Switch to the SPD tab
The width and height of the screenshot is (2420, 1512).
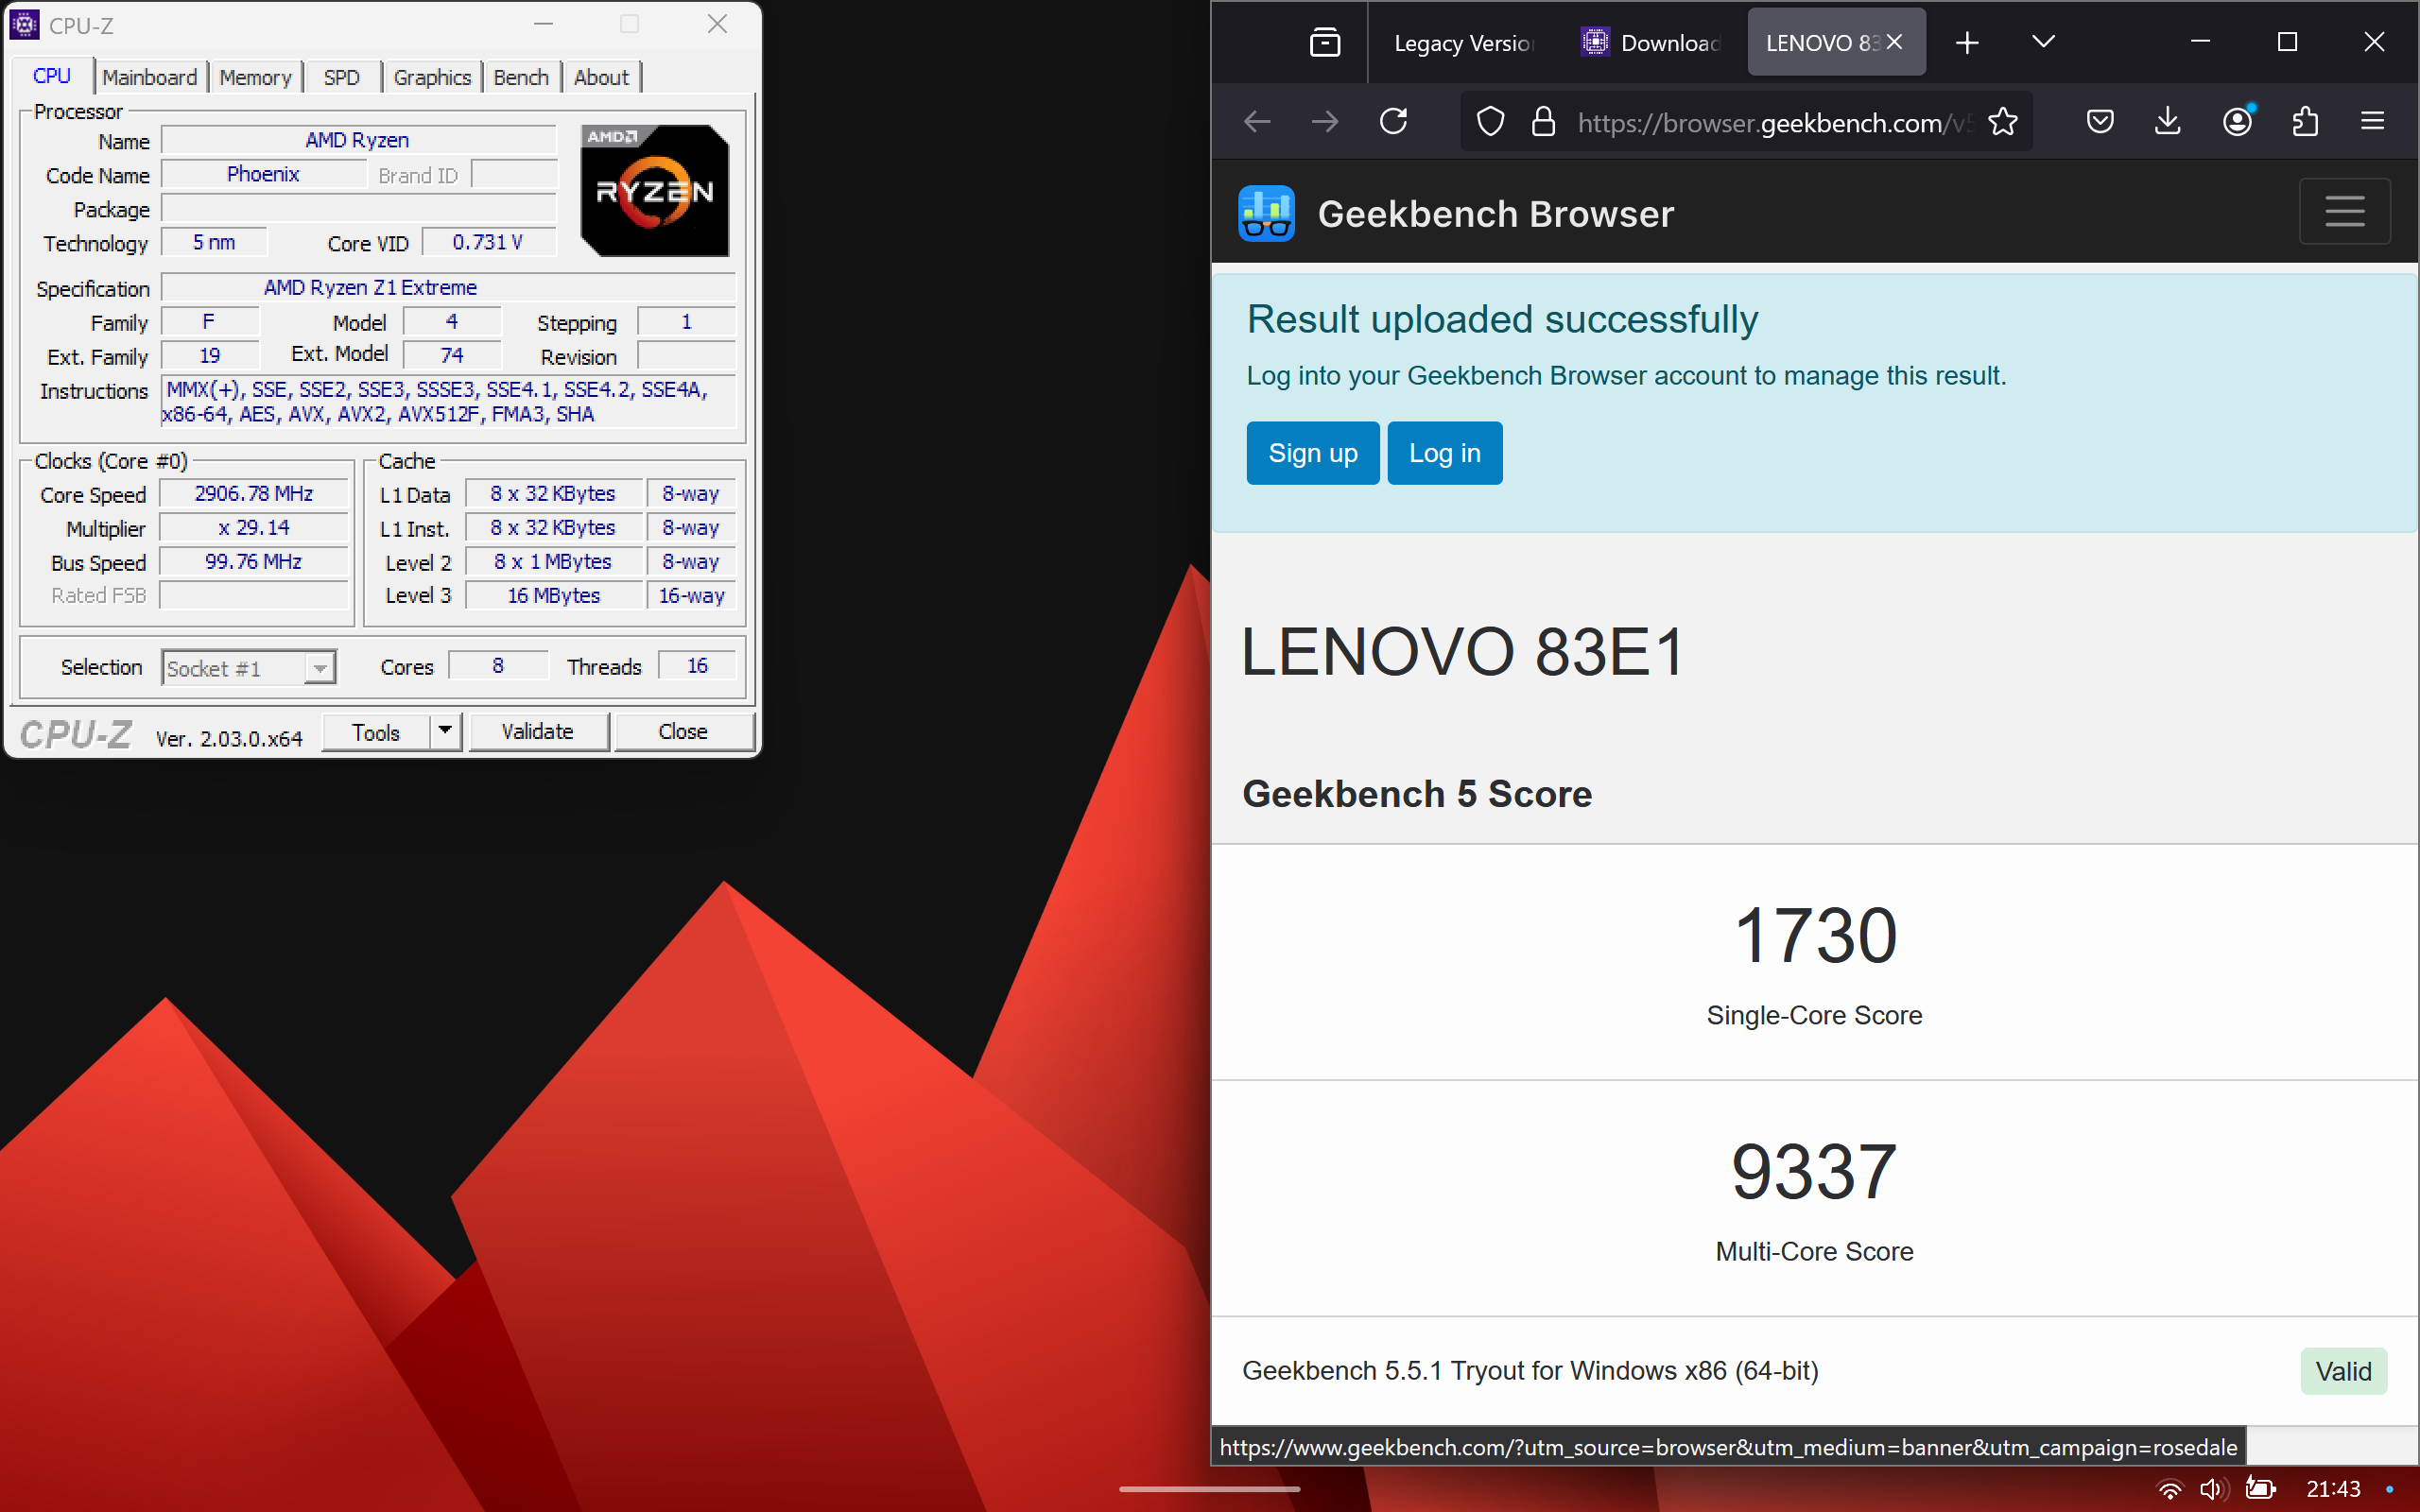click(x=341, y=77)
